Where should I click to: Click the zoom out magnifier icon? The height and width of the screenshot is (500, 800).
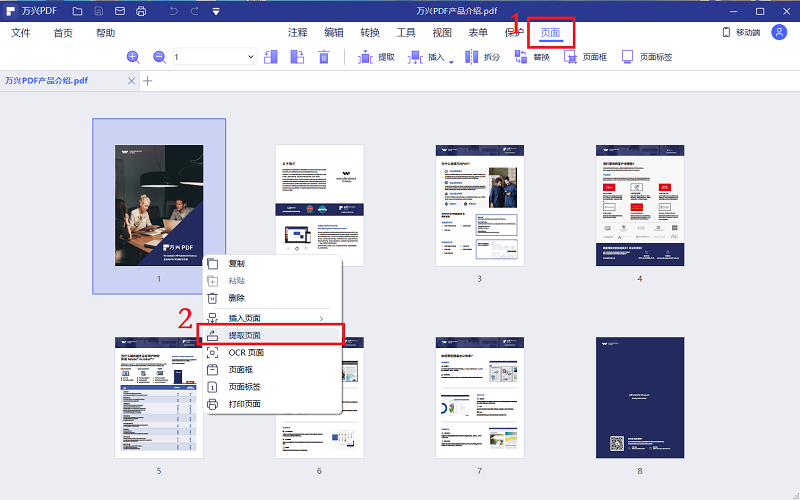click(159, 57)
